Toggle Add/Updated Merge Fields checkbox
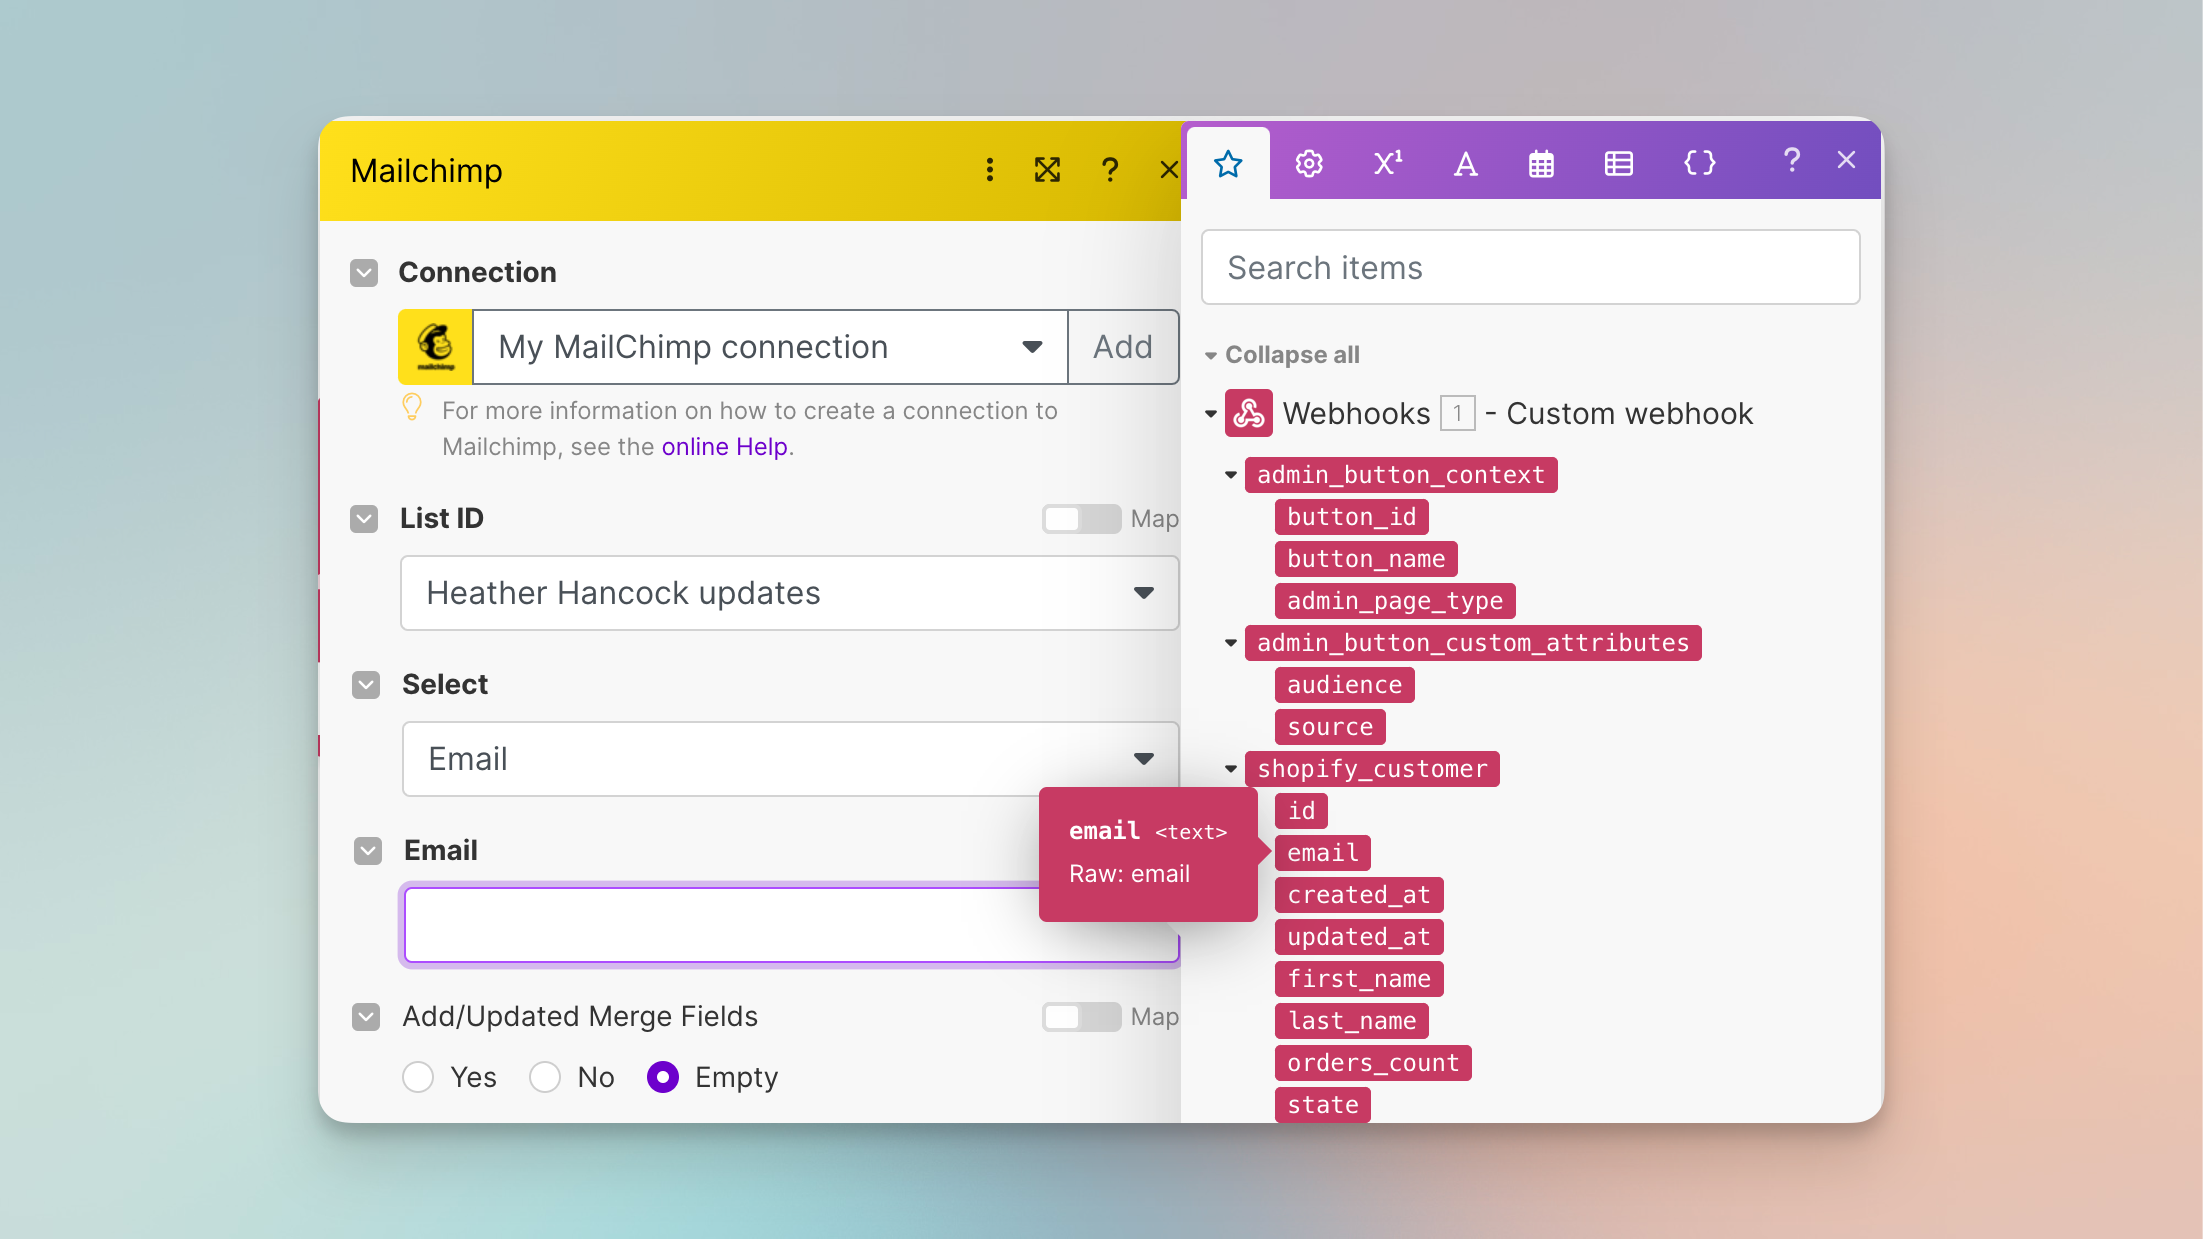Screen dimensions: 2203x1239 click(366, 1017)
